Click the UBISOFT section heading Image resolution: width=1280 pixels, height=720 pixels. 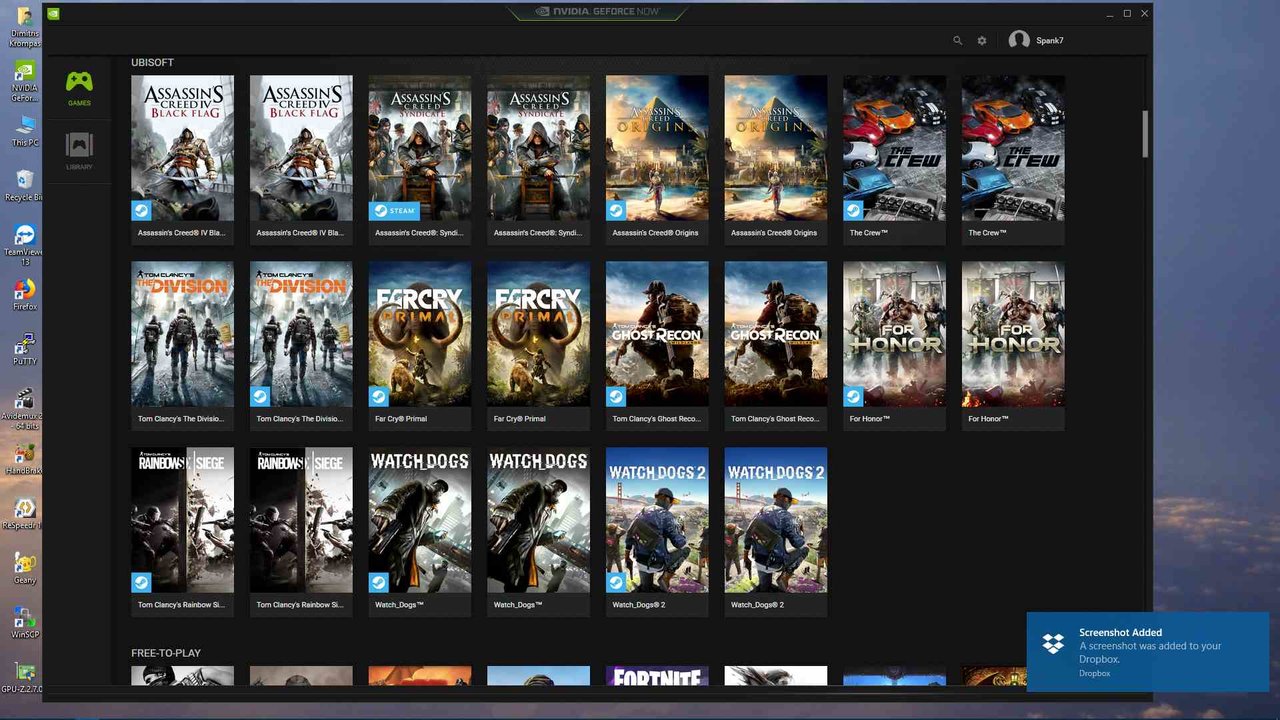(152, 62)
